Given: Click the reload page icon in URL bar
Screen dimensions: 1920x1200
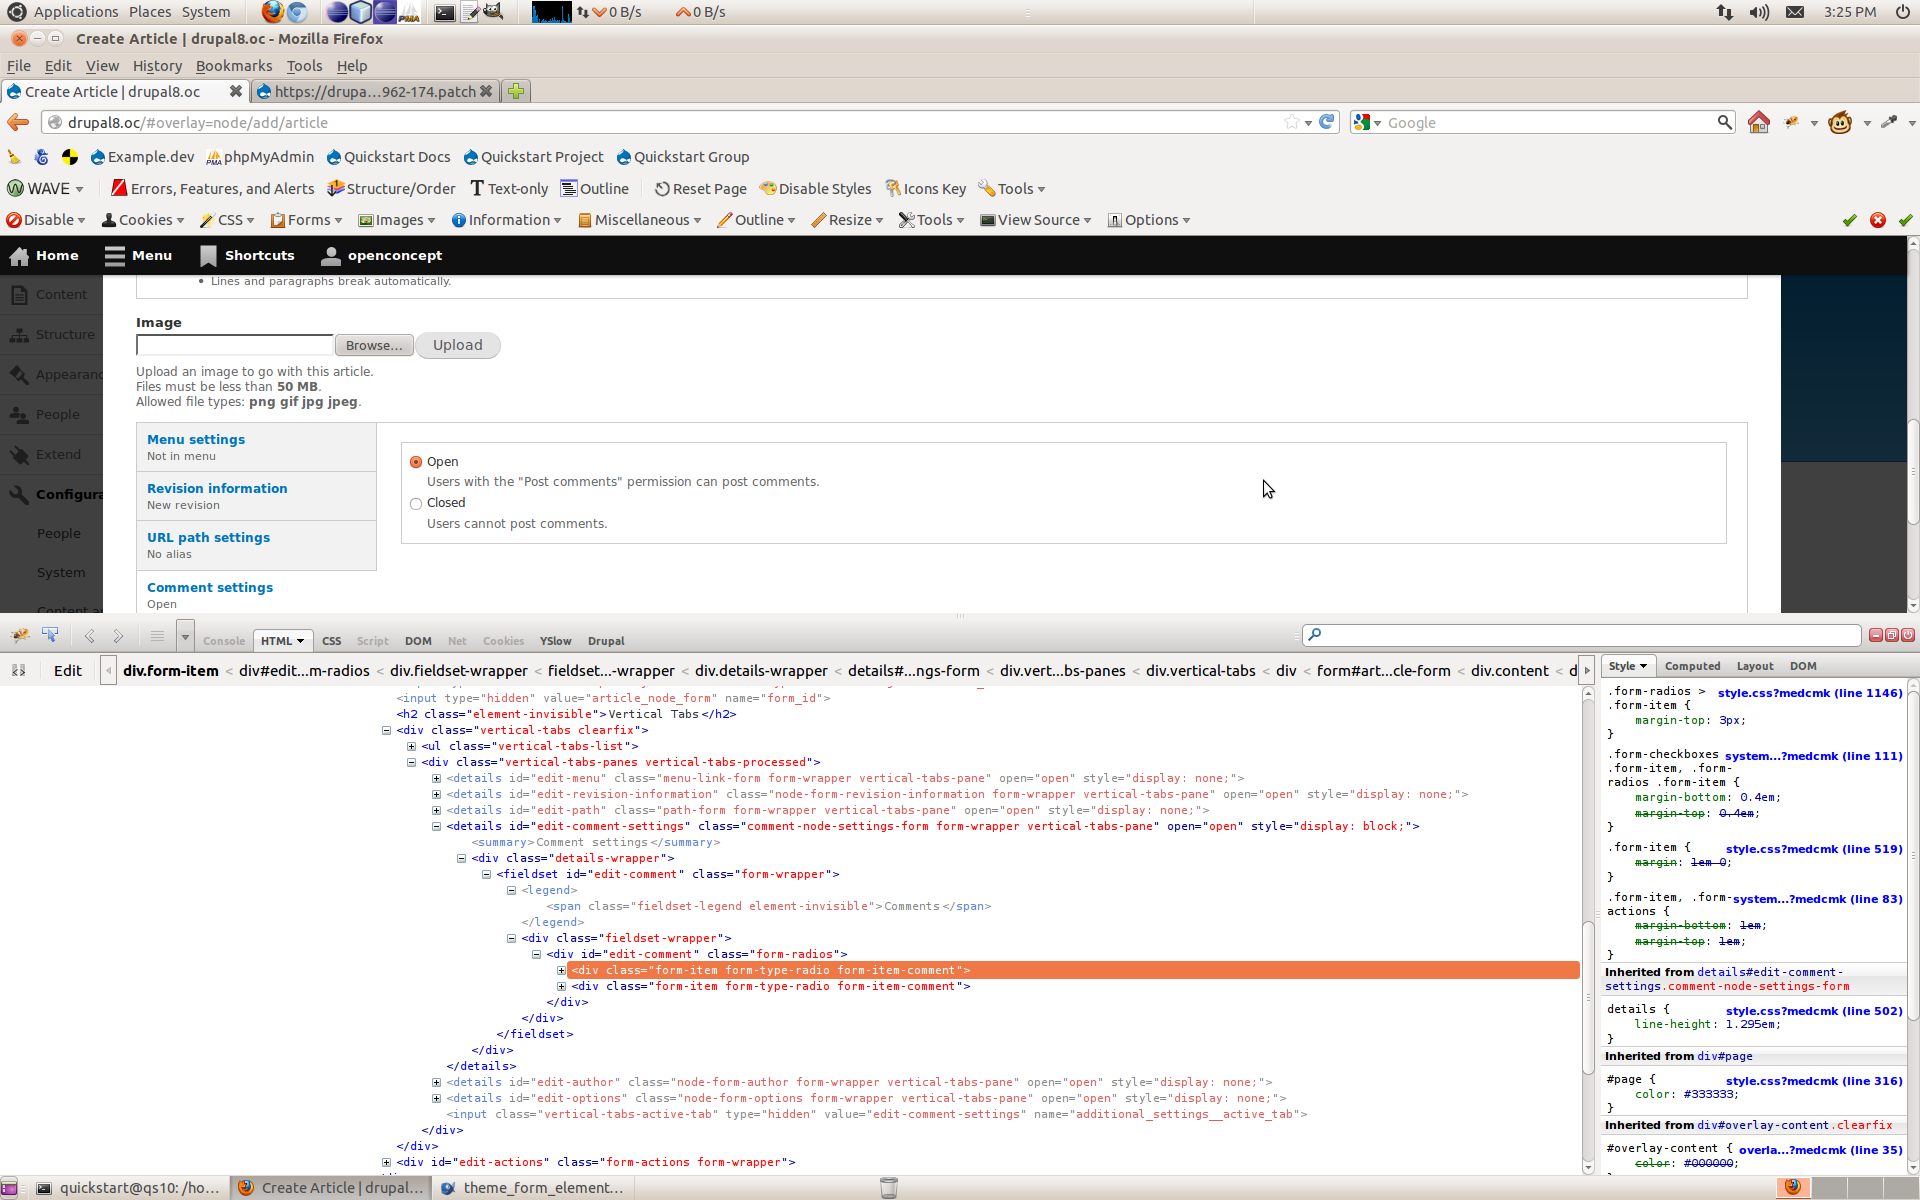Looking at the screenshot, I should [1327, 122].
